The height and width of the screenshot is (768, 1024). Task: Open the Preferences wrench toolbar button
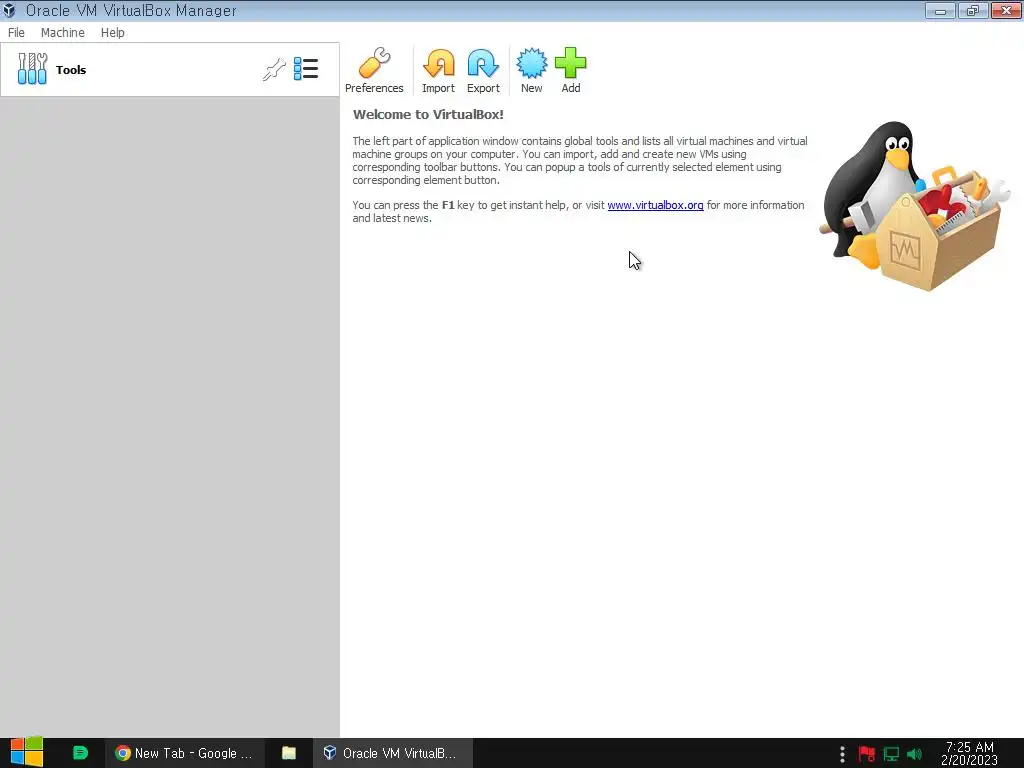point(374,71)
